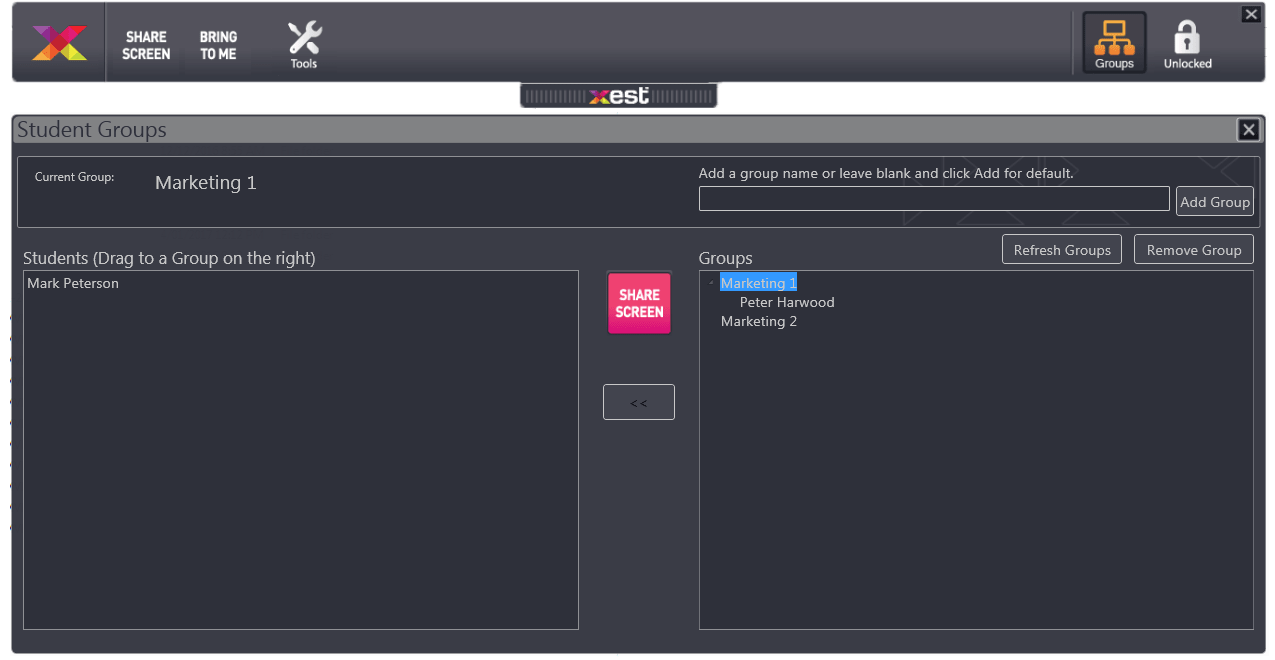Select the Marketing 2 group
The image size is (1275, 660).
[759, 322]
